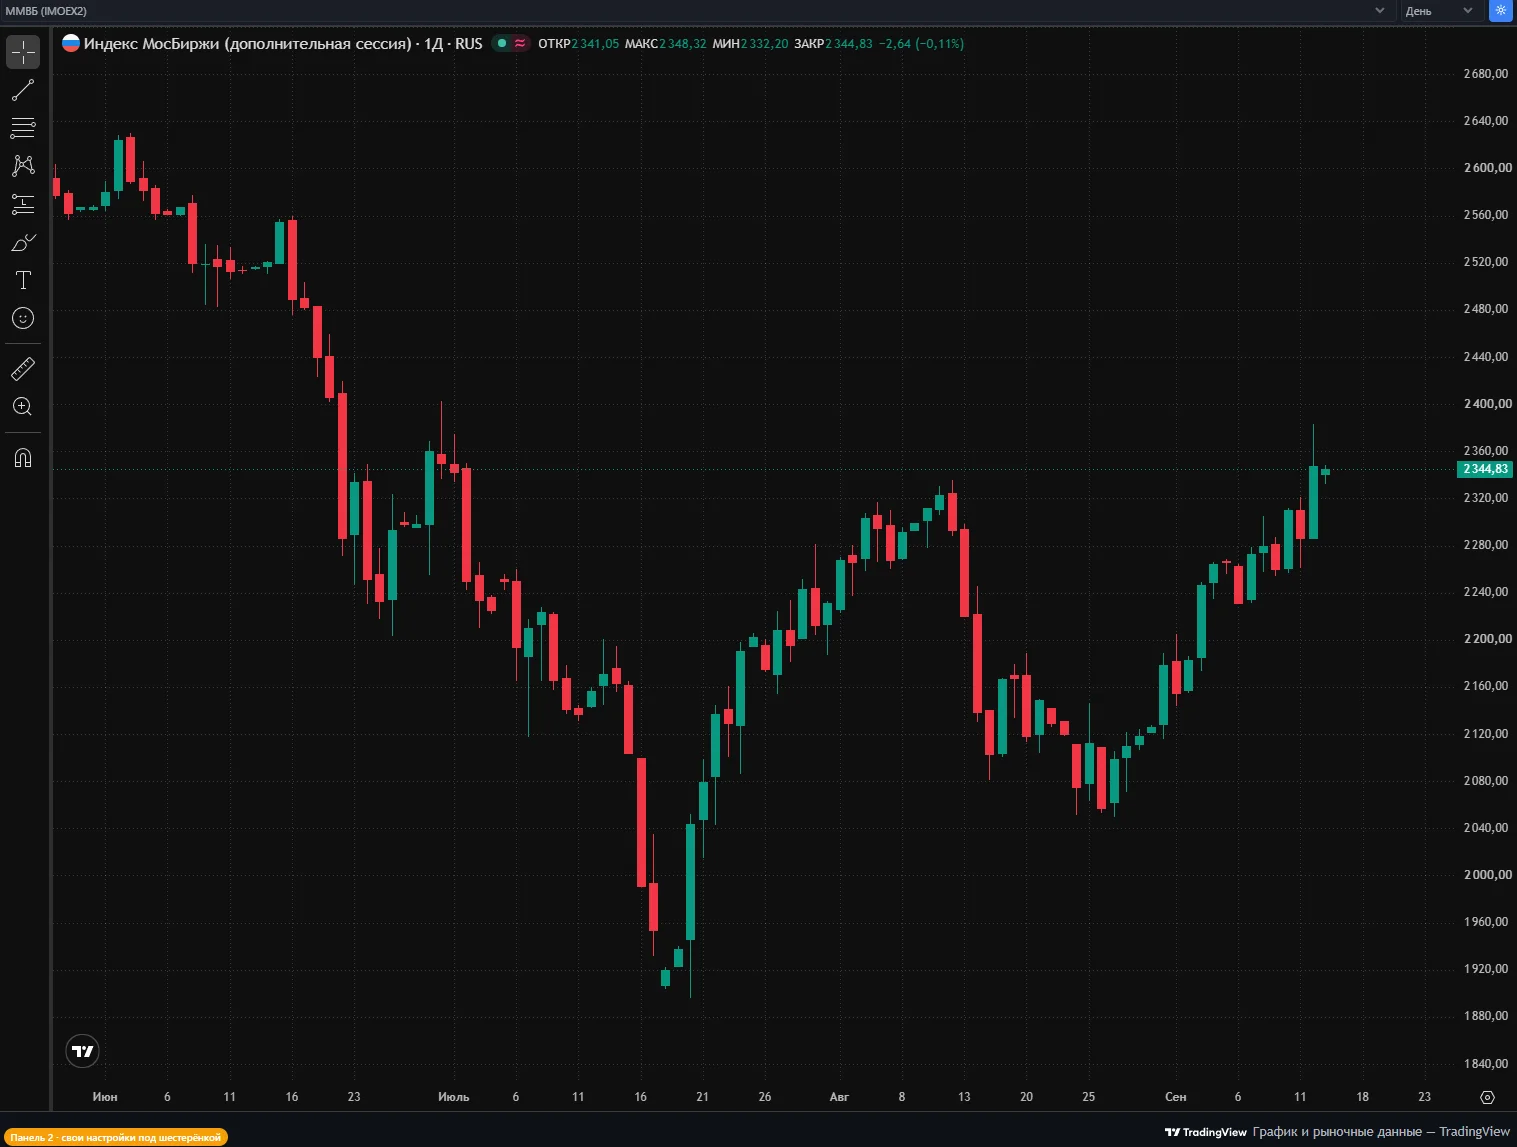This screenshot has height=1147, width=1517.
Task: Open chart settings gear at axis corner
Action: click(1487, 1097)
